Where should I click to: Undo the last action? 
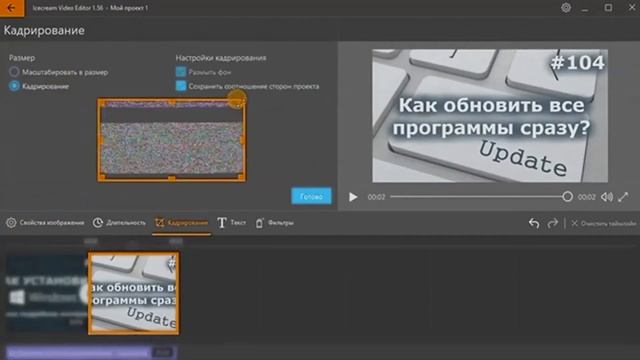click(534, 223)
